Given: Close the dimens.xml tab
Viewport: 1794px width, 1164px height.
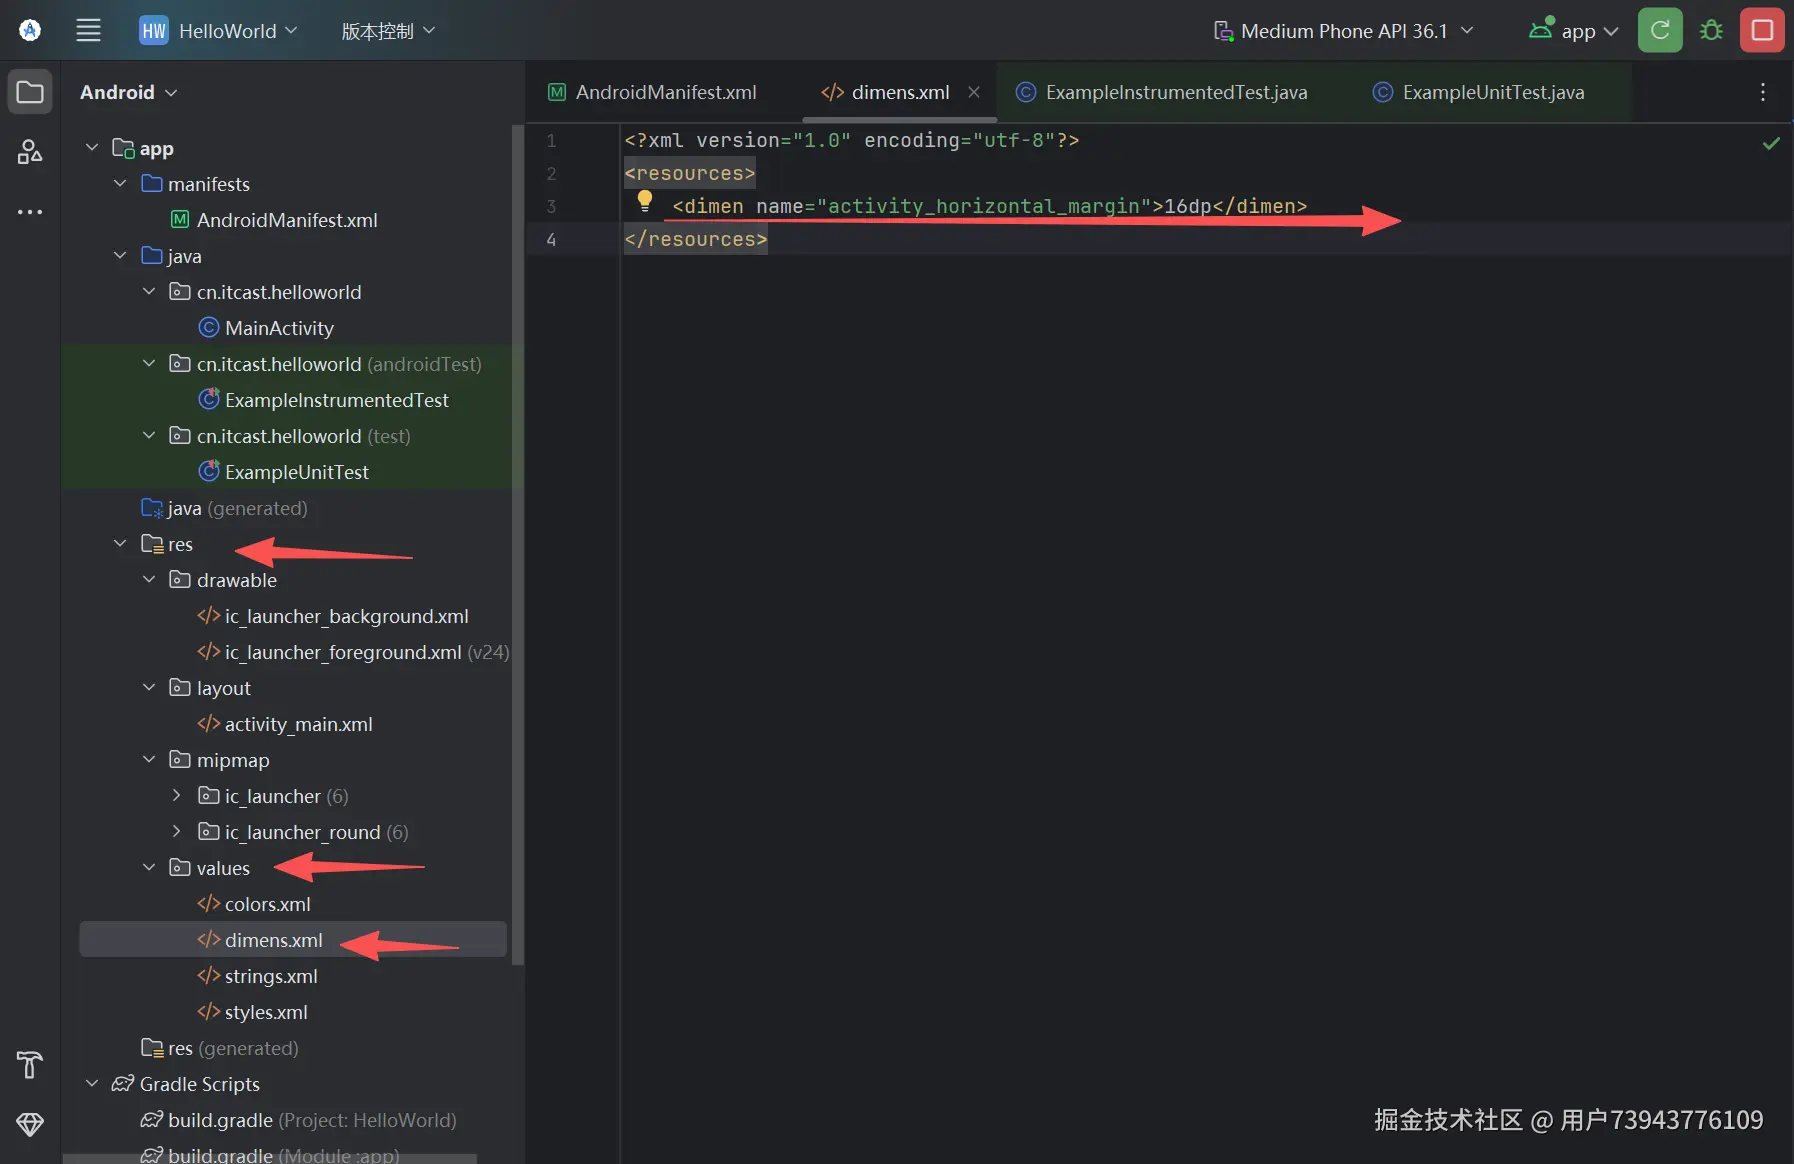Looking at the screenshot, I should coord(974,92).
